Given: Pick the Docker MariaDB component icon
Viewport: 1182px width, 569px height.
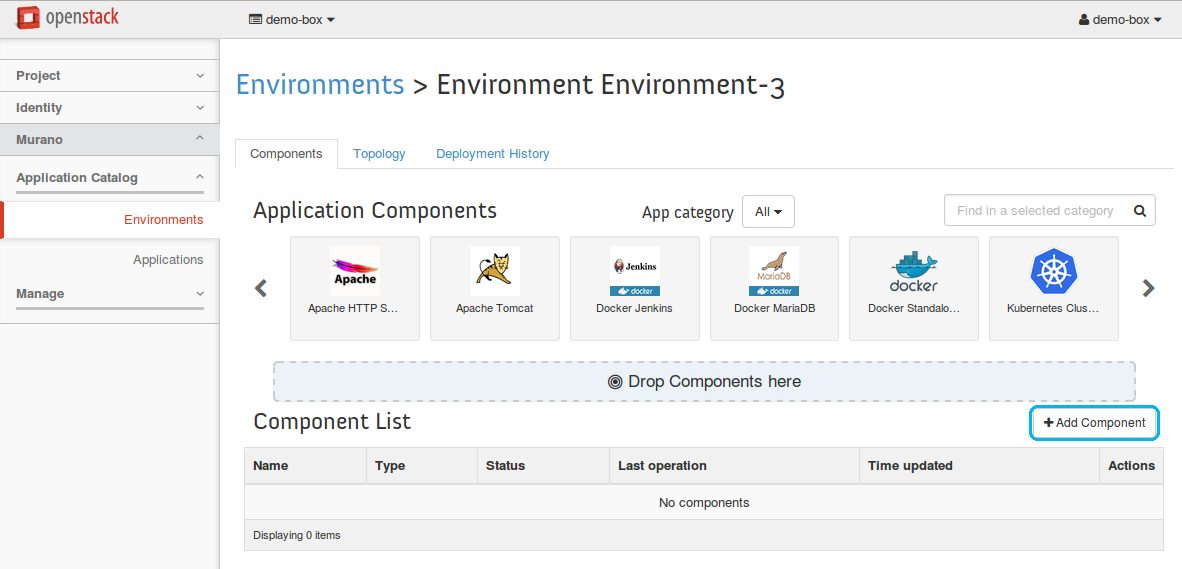Looking at the screenshot, I should 774,271.
